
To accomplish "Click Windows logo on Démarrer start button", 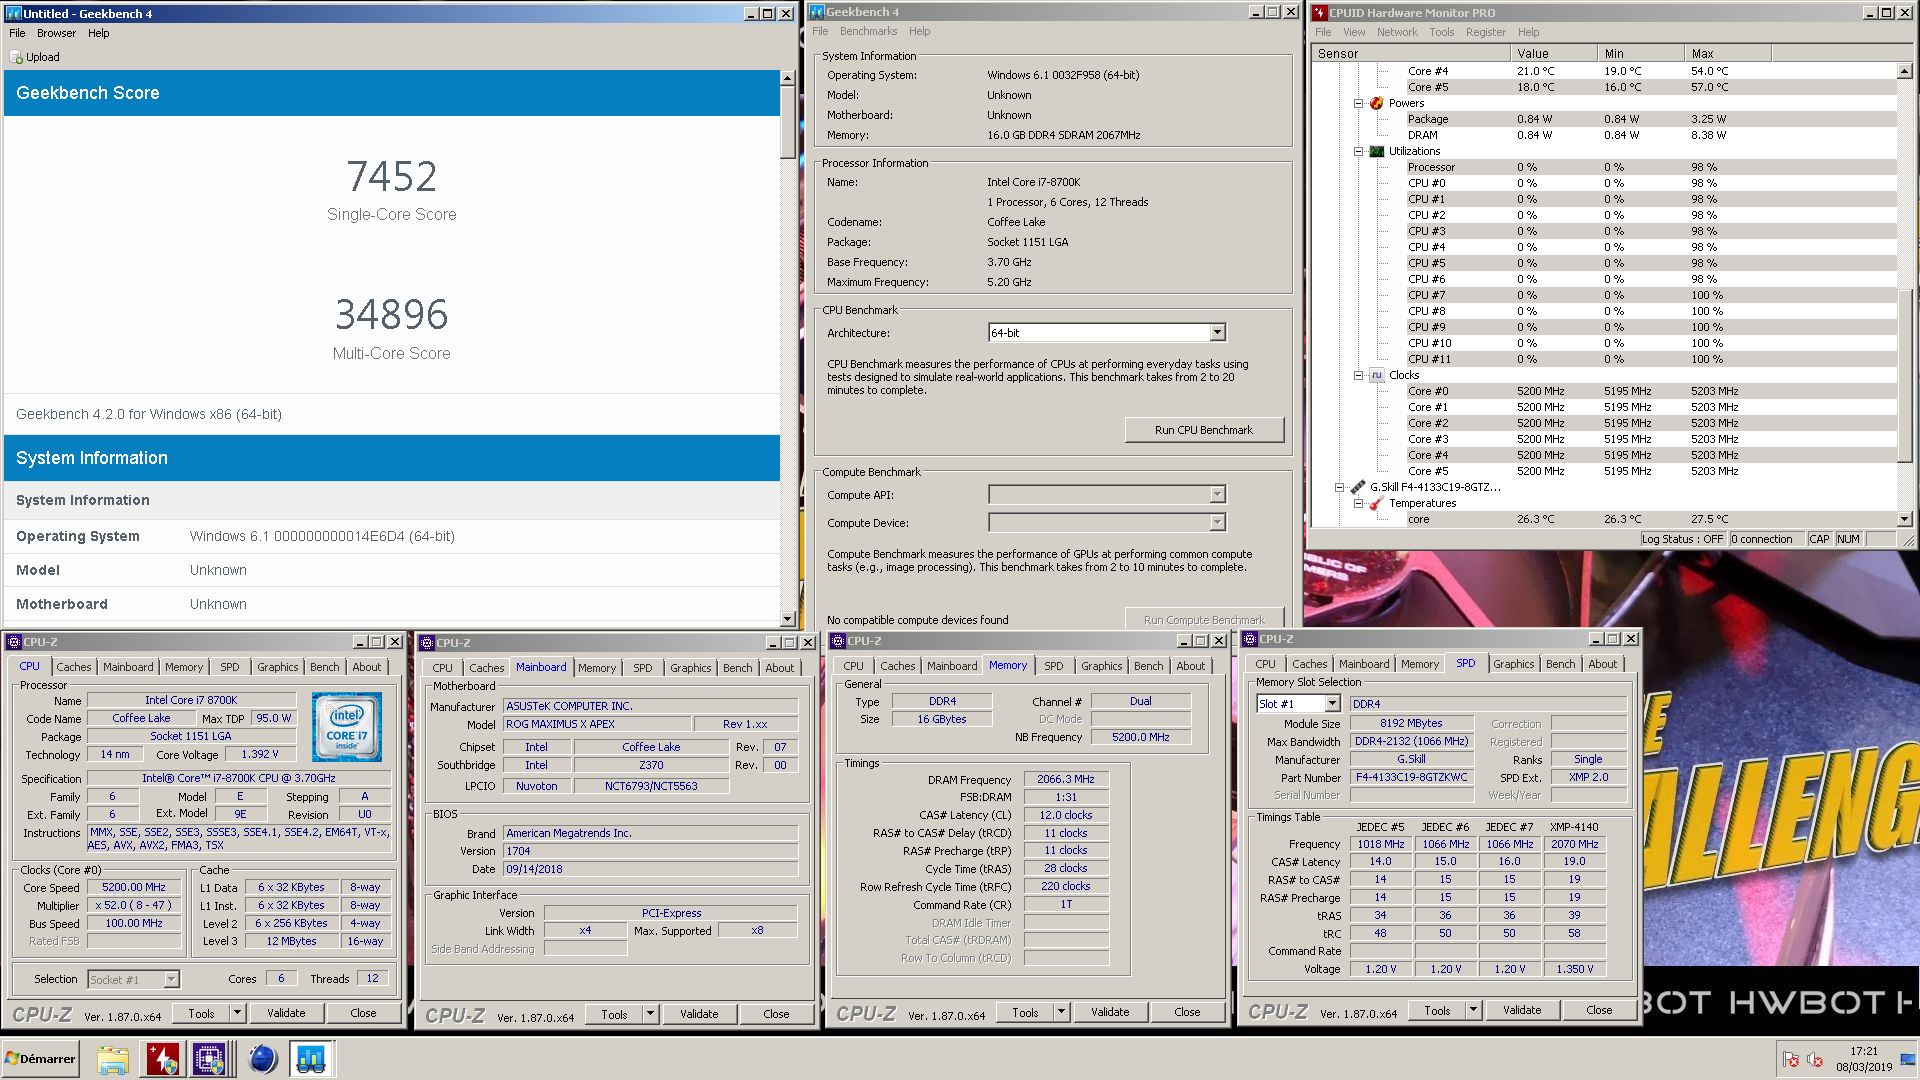I will click(x=12, y=1059).
